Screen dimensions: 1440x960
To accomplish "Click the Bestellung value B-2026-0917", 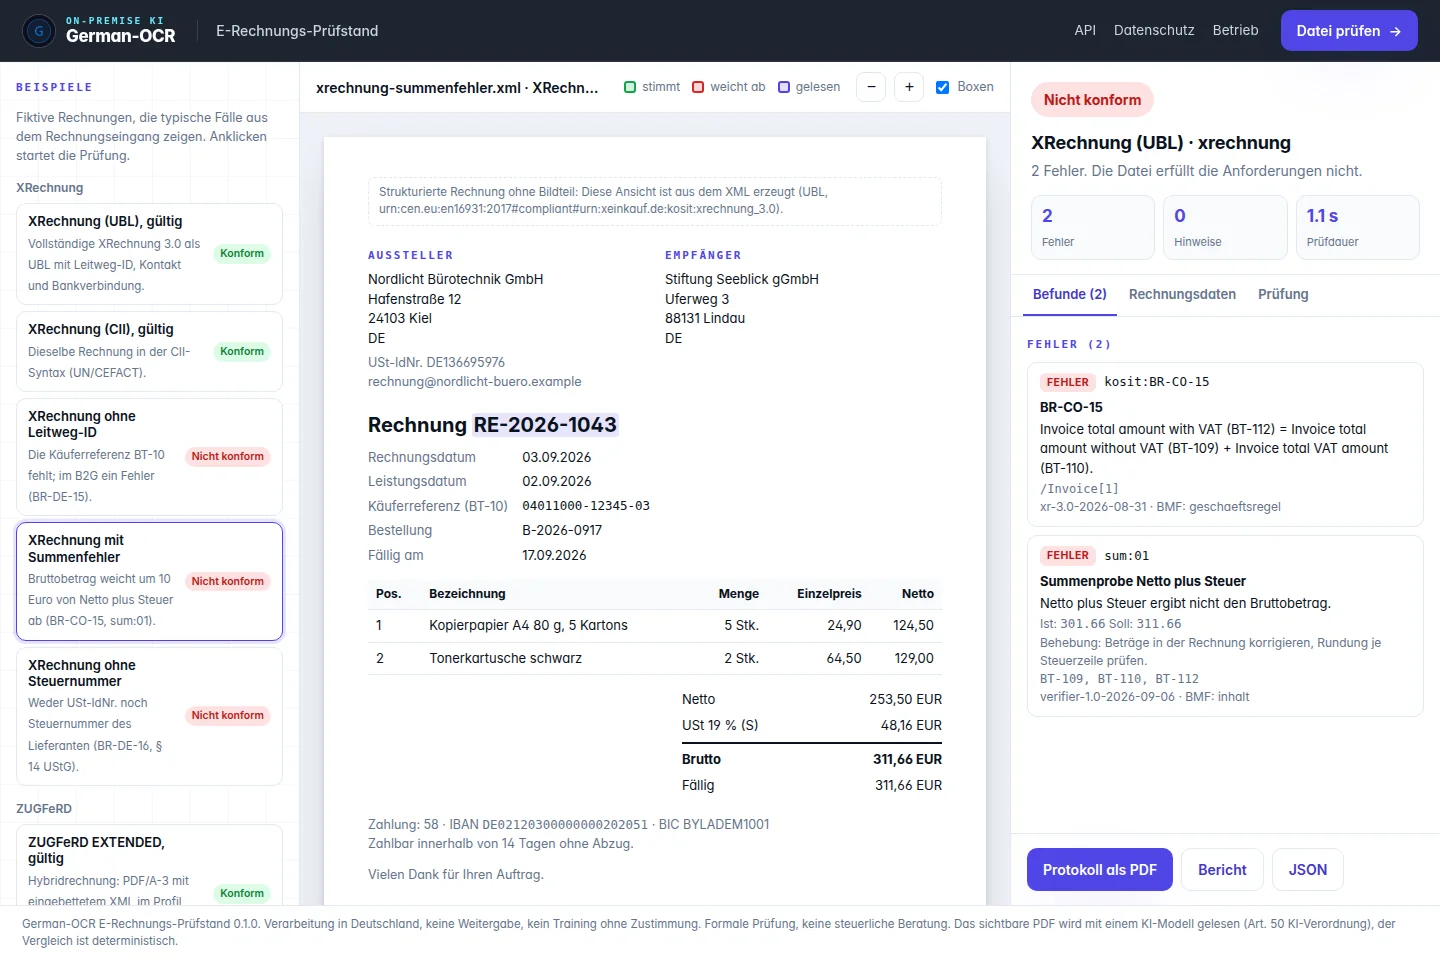I will pyautogui.click(x=562, y=530).
